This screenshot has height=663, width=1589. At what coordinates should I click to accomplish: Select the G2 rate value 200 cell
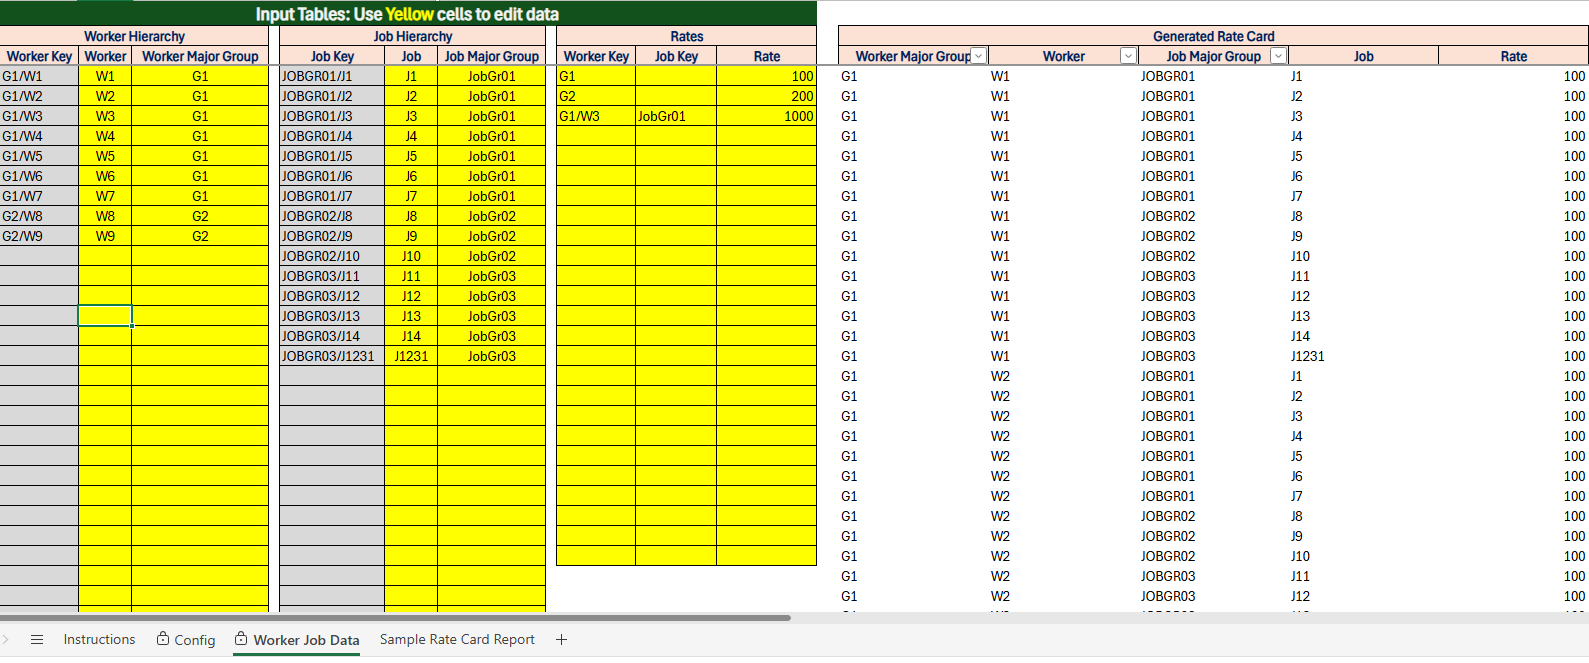[x=766, y=96]
